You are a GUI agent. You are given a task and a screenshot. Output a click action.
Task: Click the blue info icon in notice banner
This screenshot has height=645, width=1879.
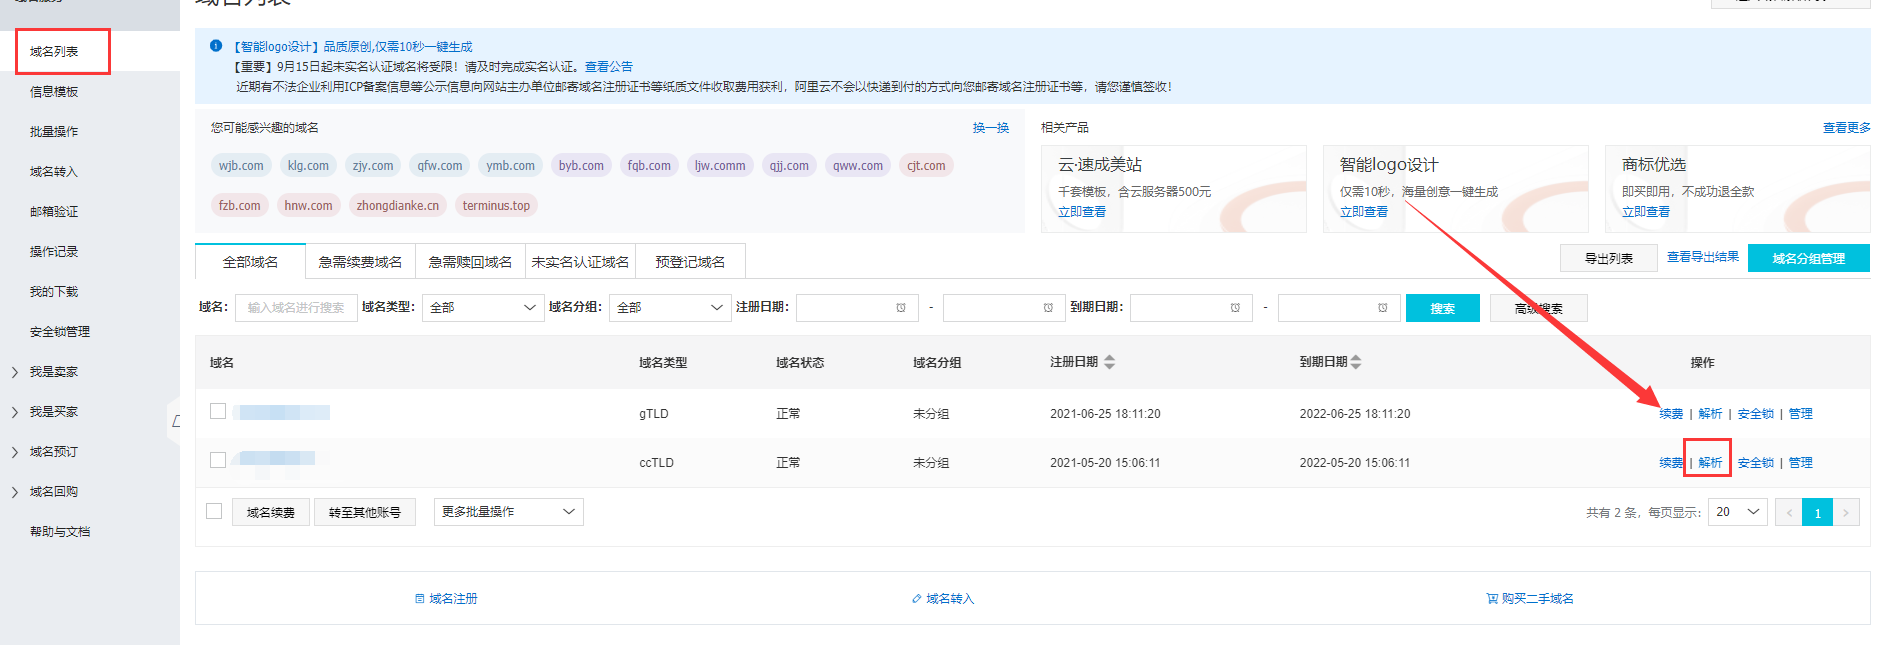[216, 46]
